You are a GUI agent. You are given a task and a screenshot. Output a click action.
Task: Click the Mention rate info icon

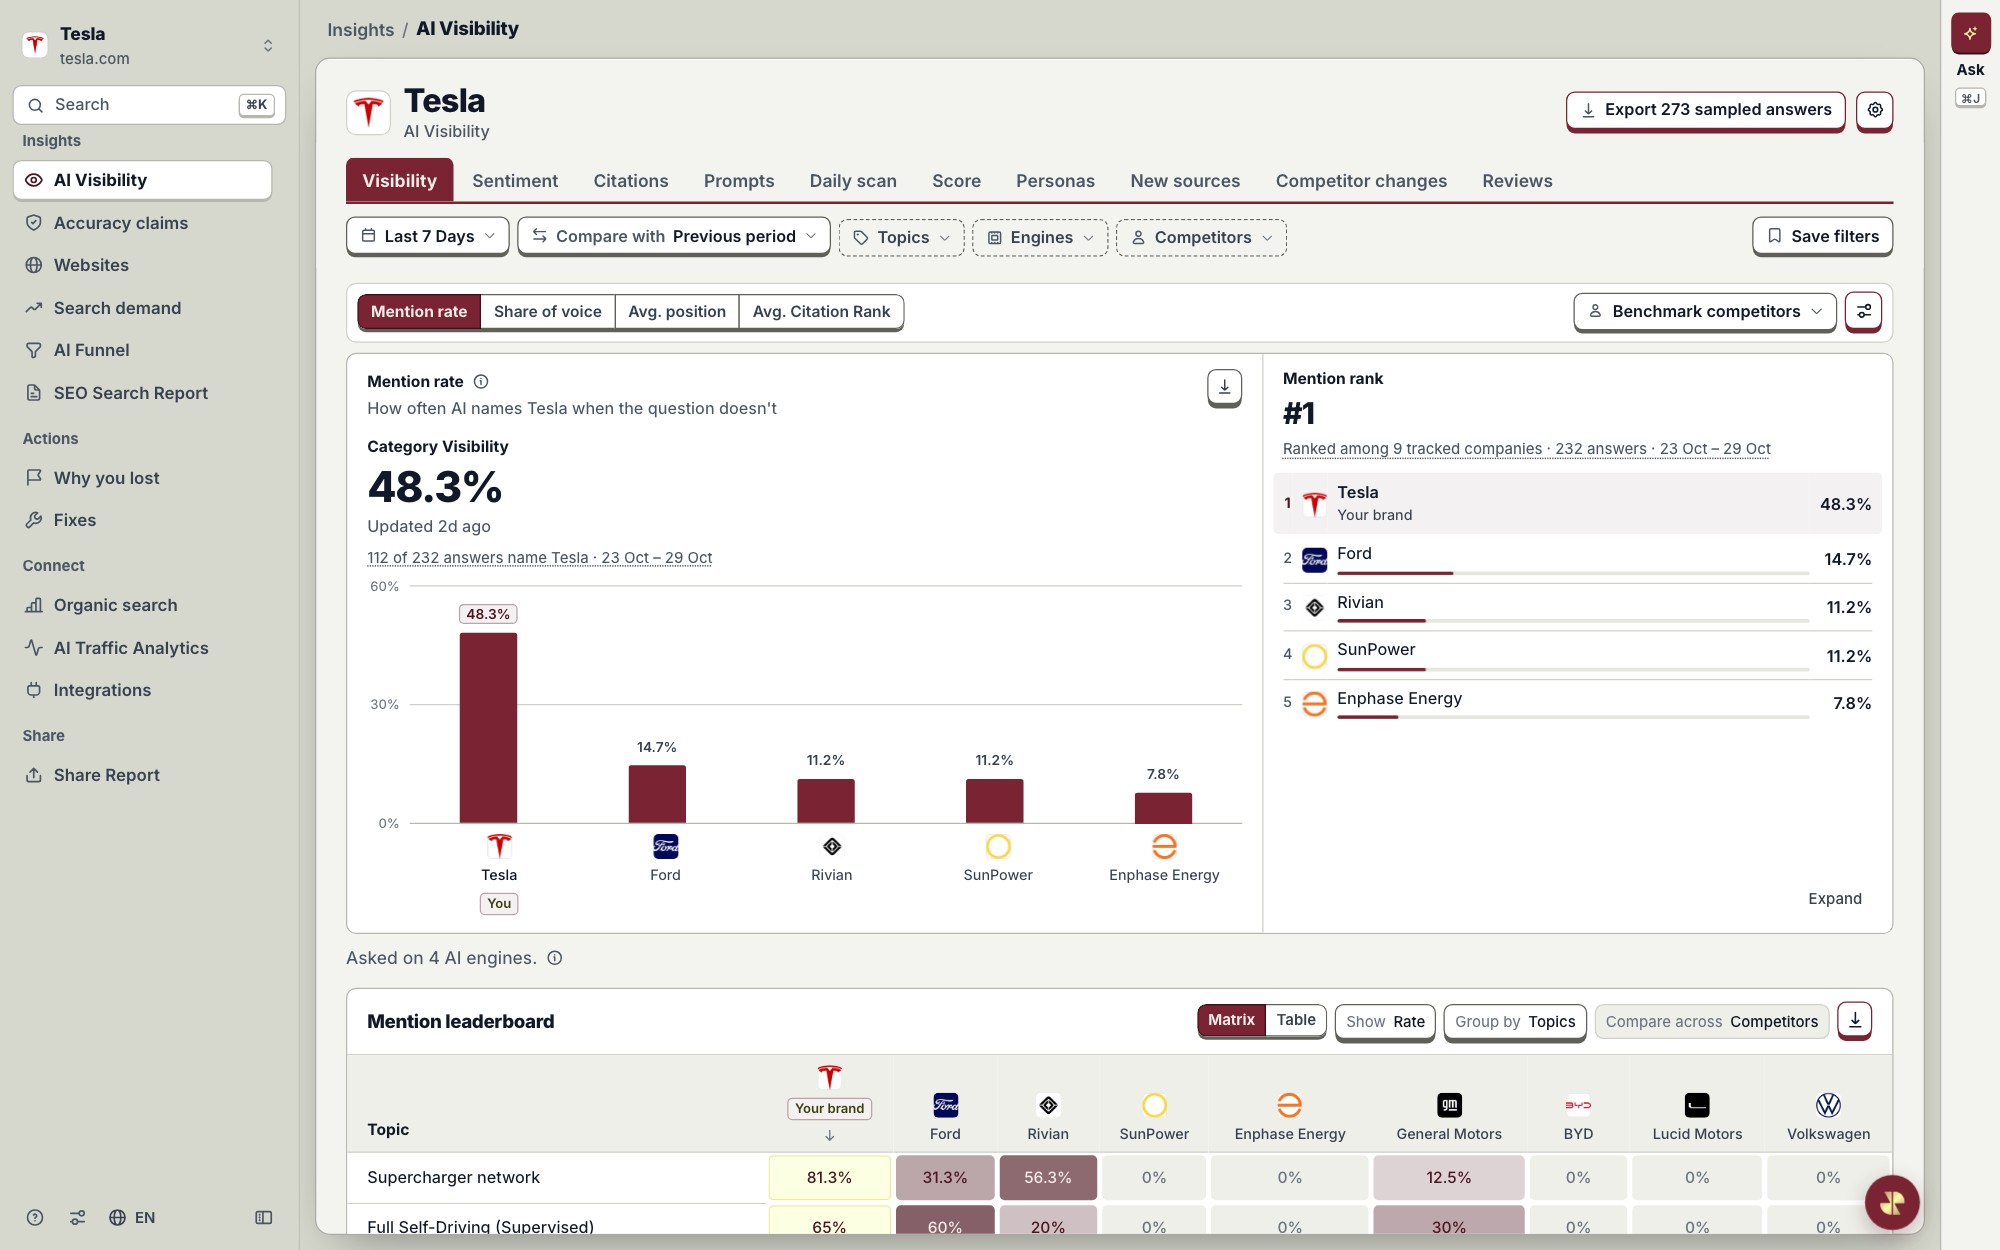click(x=481, y=381)
